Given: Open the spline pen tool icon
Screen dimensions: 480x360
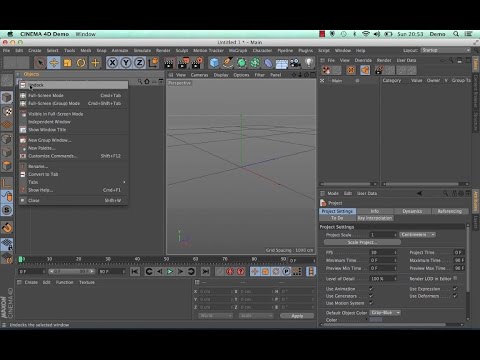Looking at the screenshot, I should pyautogui.click(x=228, y=62).
